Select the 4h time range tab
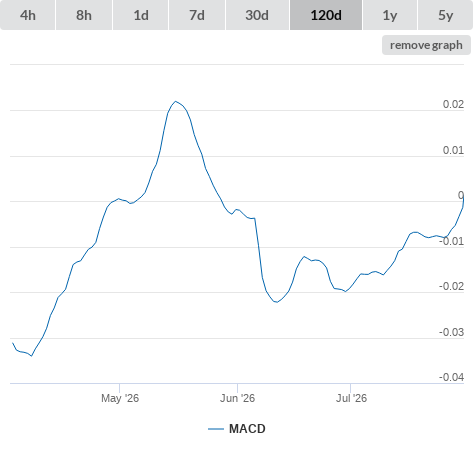474x455 pixels. (x=28, y=15)
